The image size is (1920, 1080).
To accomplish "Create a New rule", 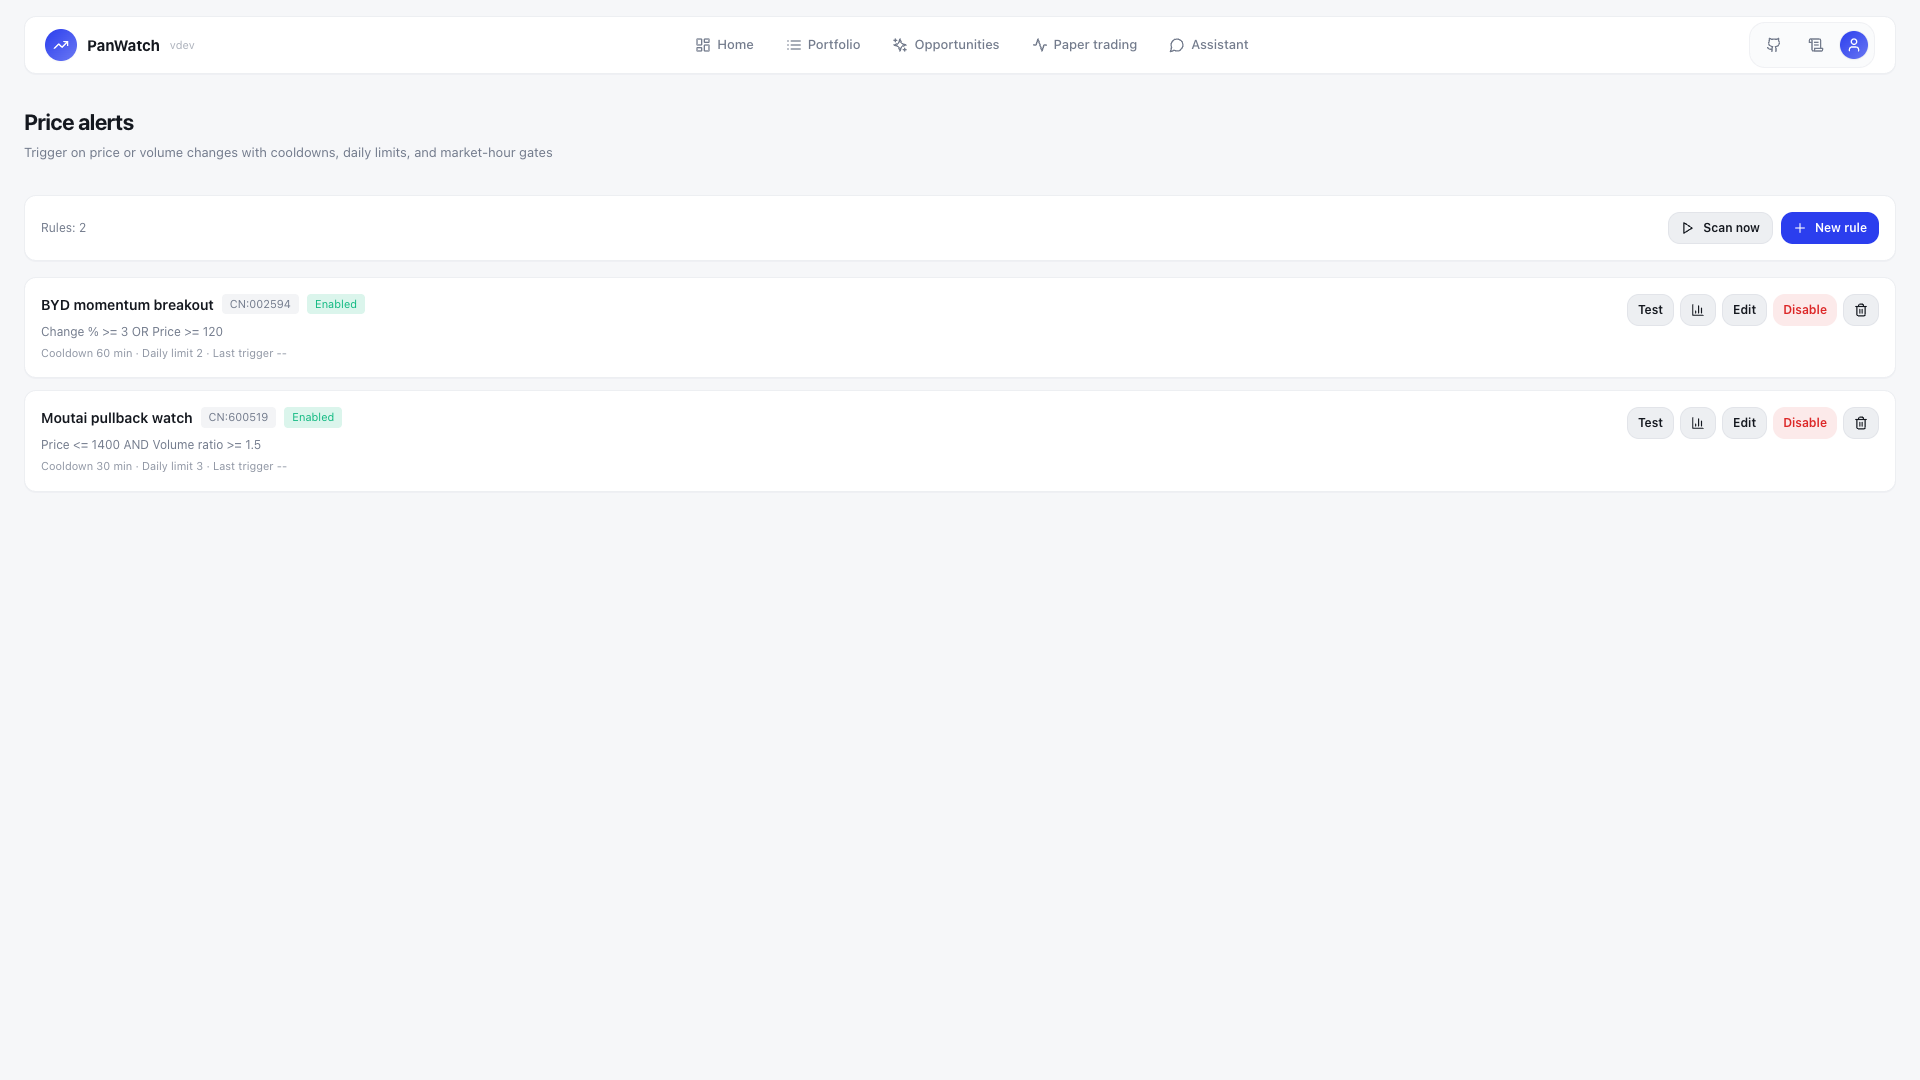I will tap(1830, 228).
